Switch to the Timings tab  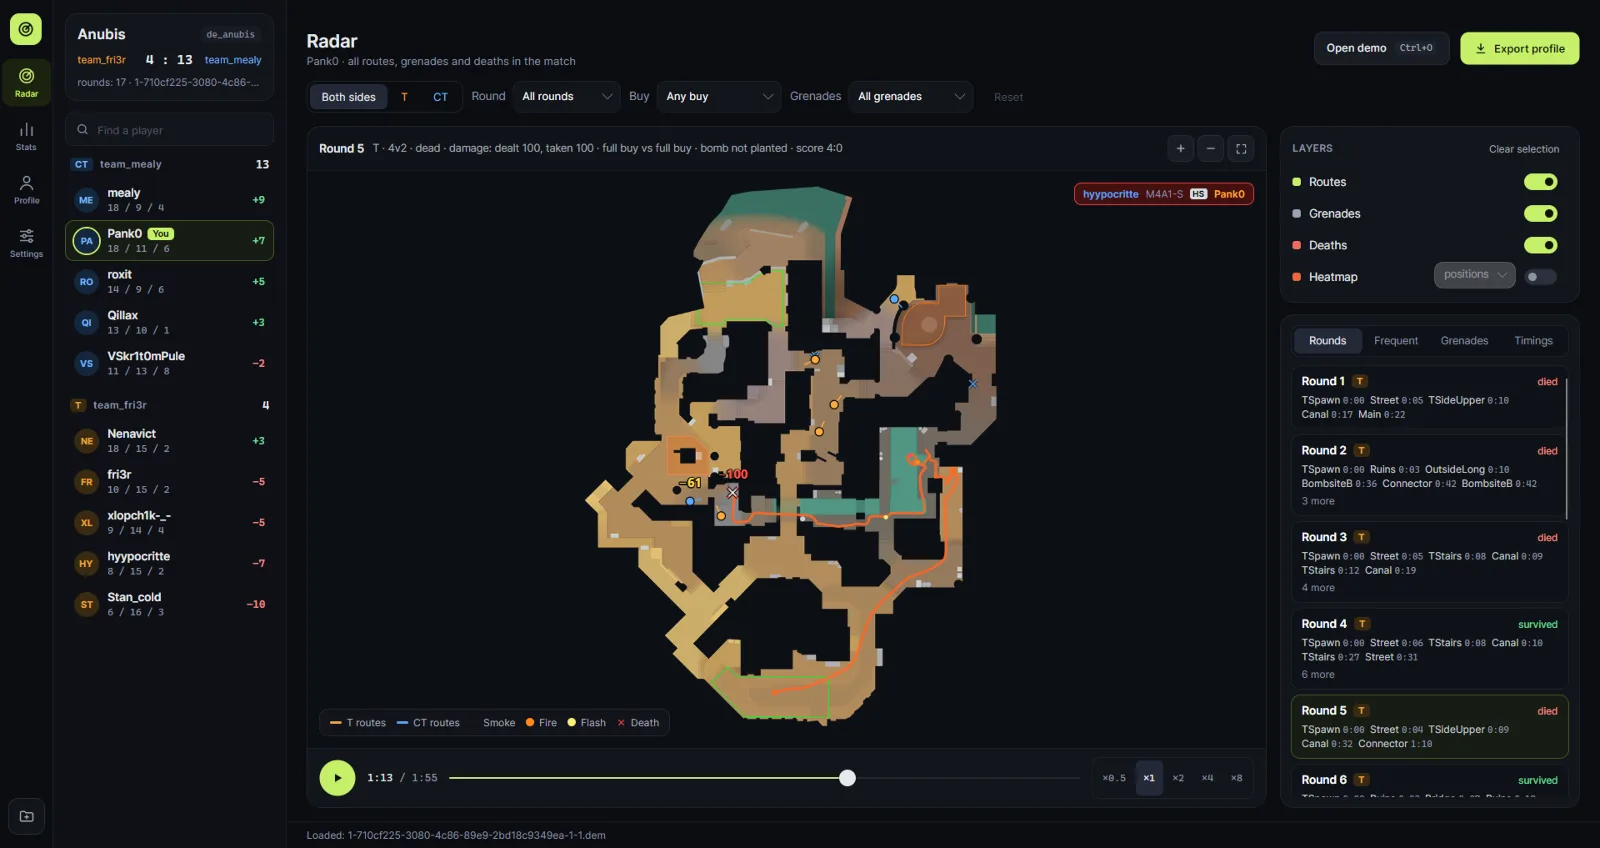[x=1533, y=341]
